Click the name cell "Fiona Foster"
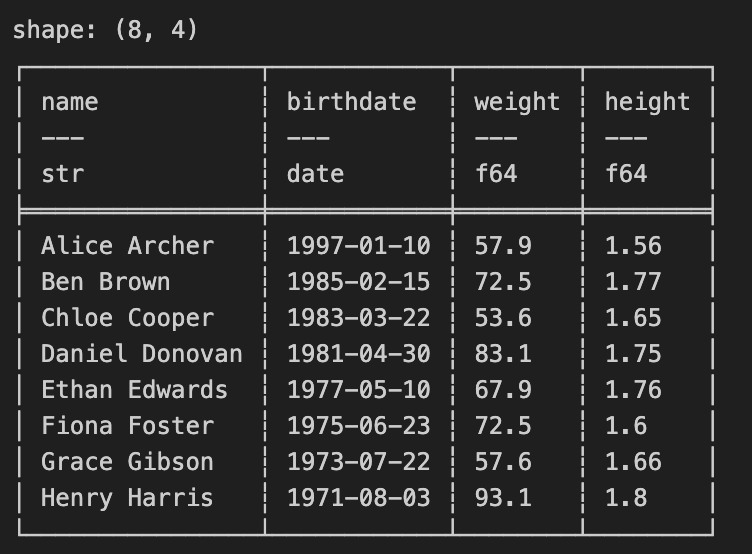Screen dimensions: 752x554 click(127, 426)
